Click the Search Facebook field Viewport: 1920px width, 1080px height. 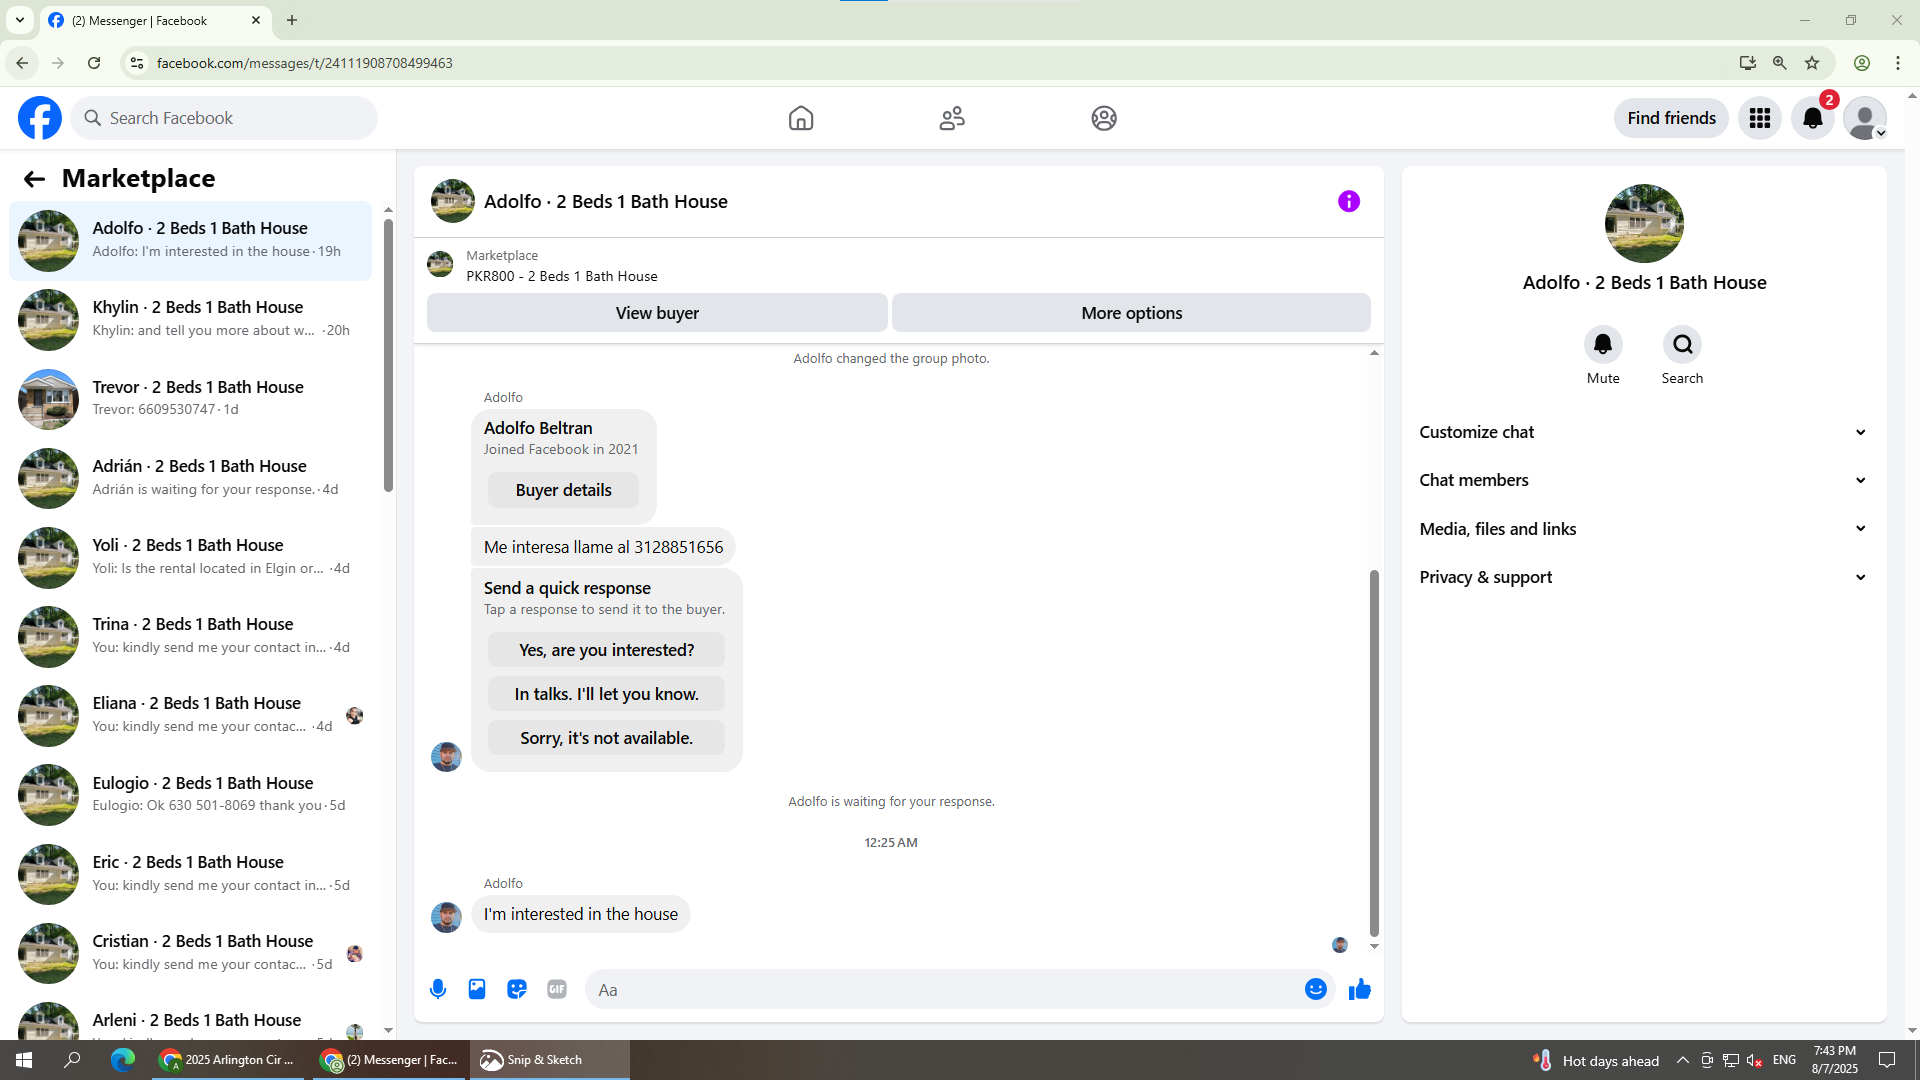pos(224,118)
